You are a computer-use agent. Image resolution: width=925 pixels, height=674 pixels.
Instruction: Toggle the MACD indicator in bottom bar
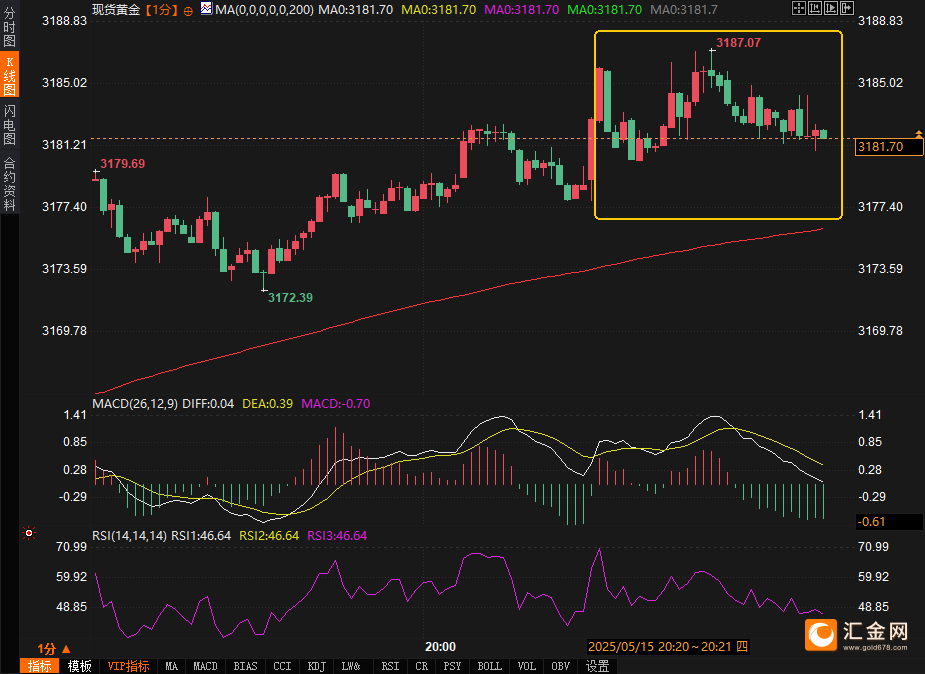(205, 666)
